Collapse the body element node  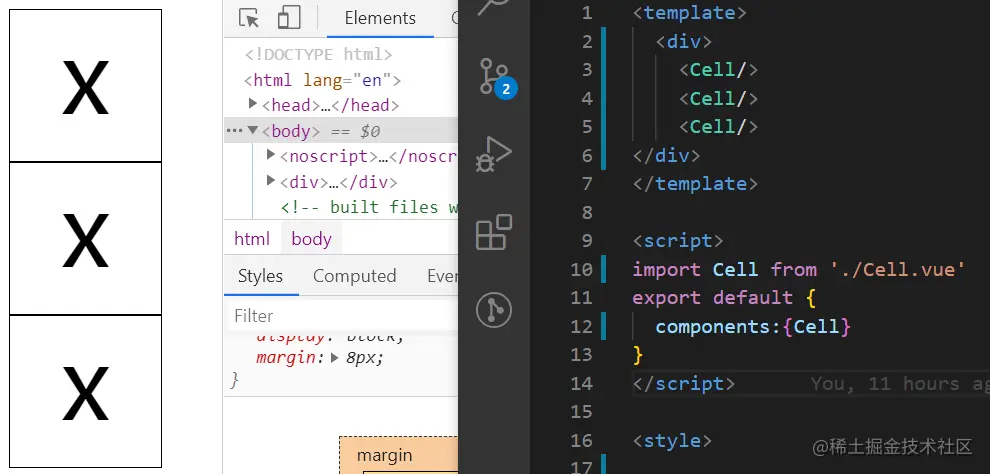(253, 130)
